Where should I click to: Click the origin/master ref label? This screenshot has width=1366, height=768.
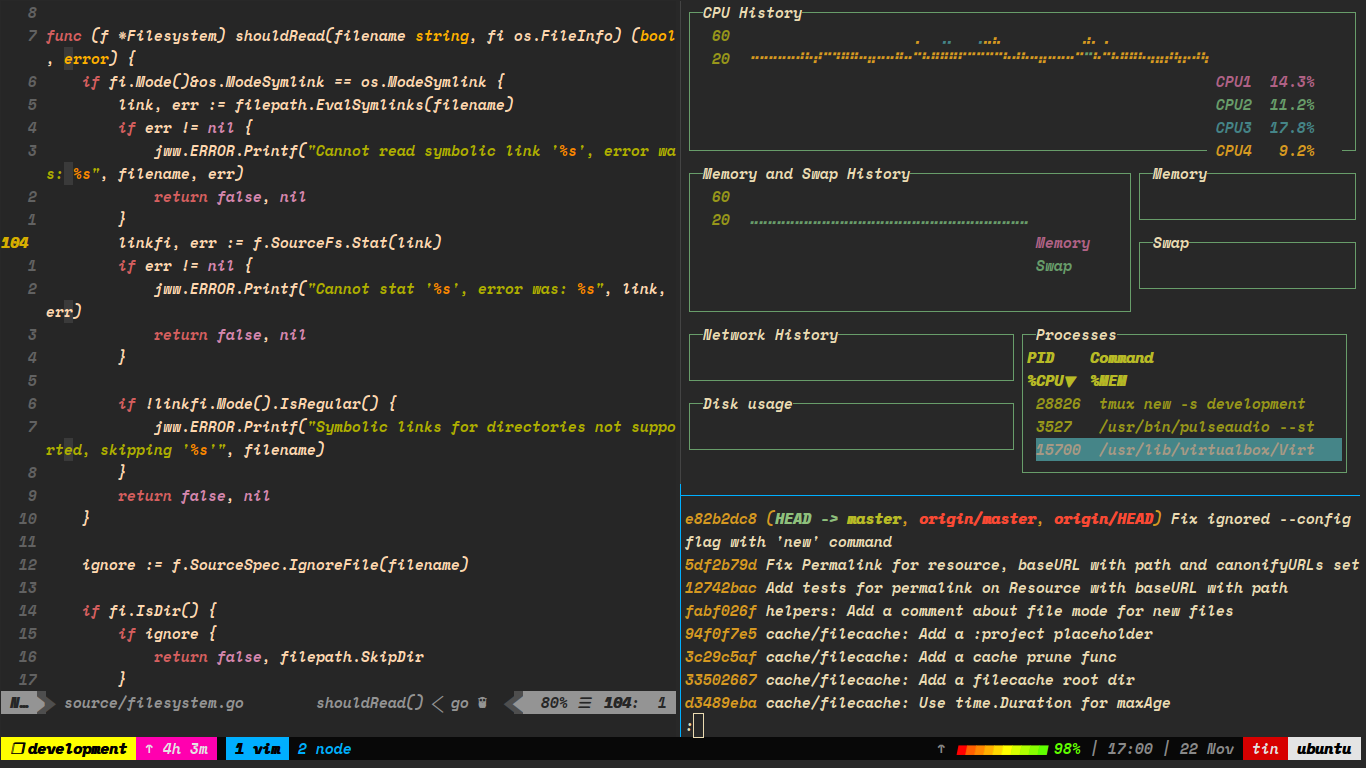coord(977,519)
